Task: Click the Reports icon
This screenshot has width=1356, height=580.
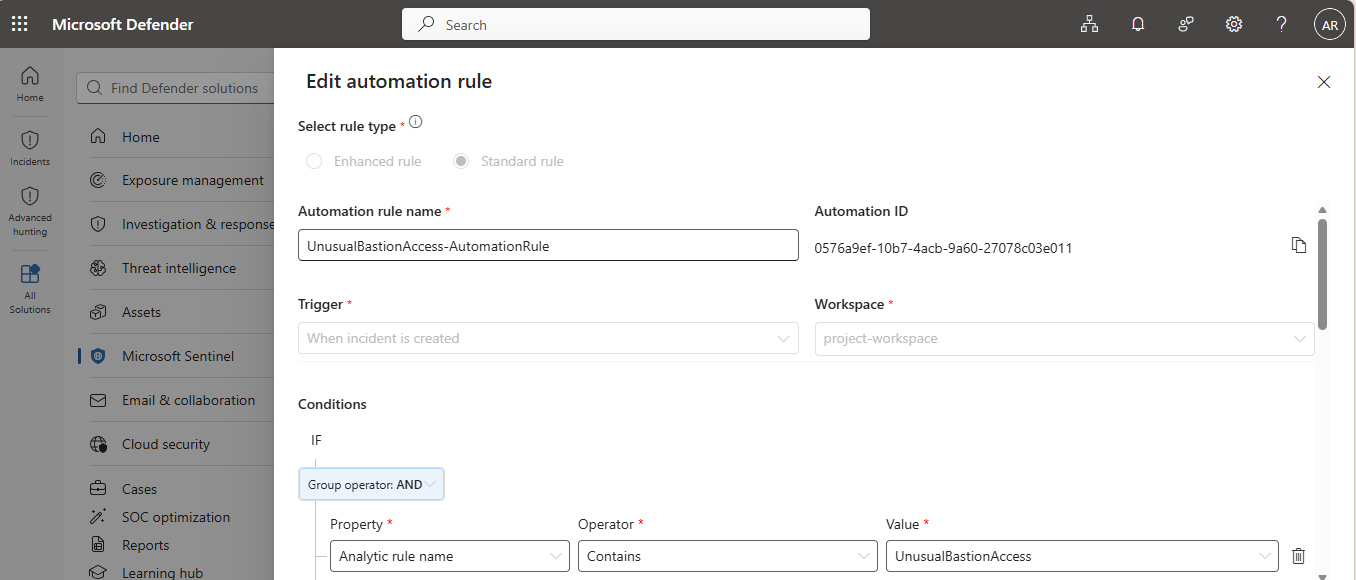Action: pyautogui.click(x=98, y=545)
